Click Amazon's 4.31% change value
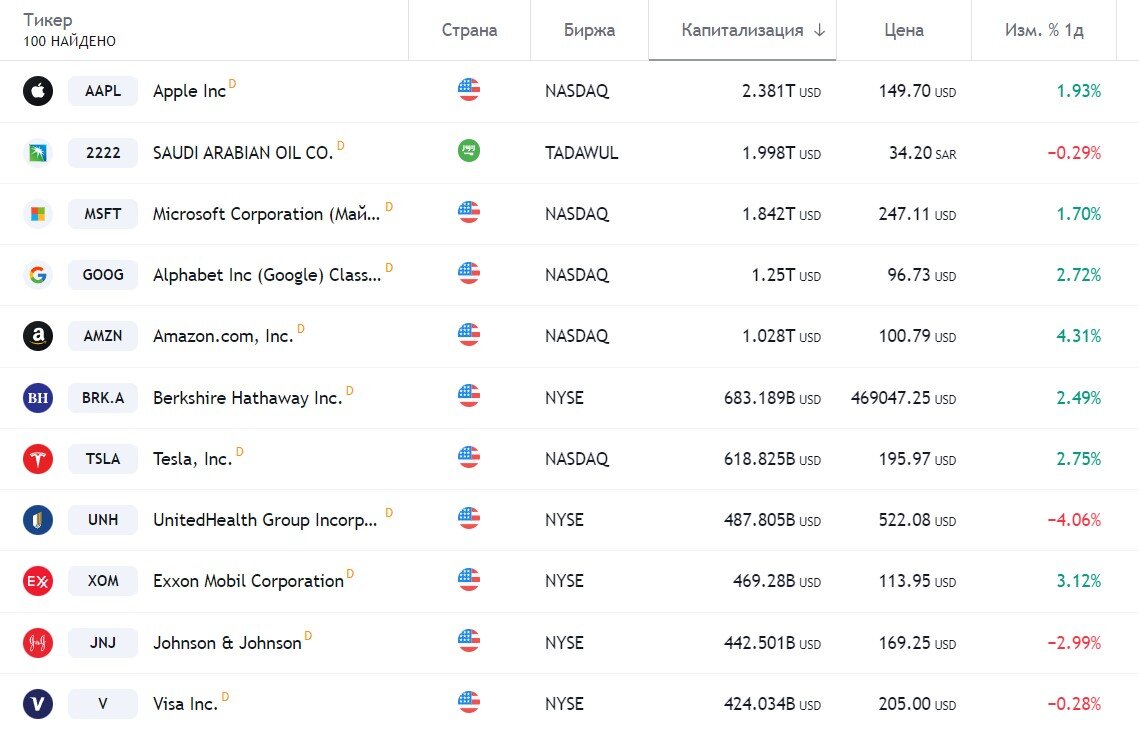This screenshot has height=734, width=1139. (1079, 336)
